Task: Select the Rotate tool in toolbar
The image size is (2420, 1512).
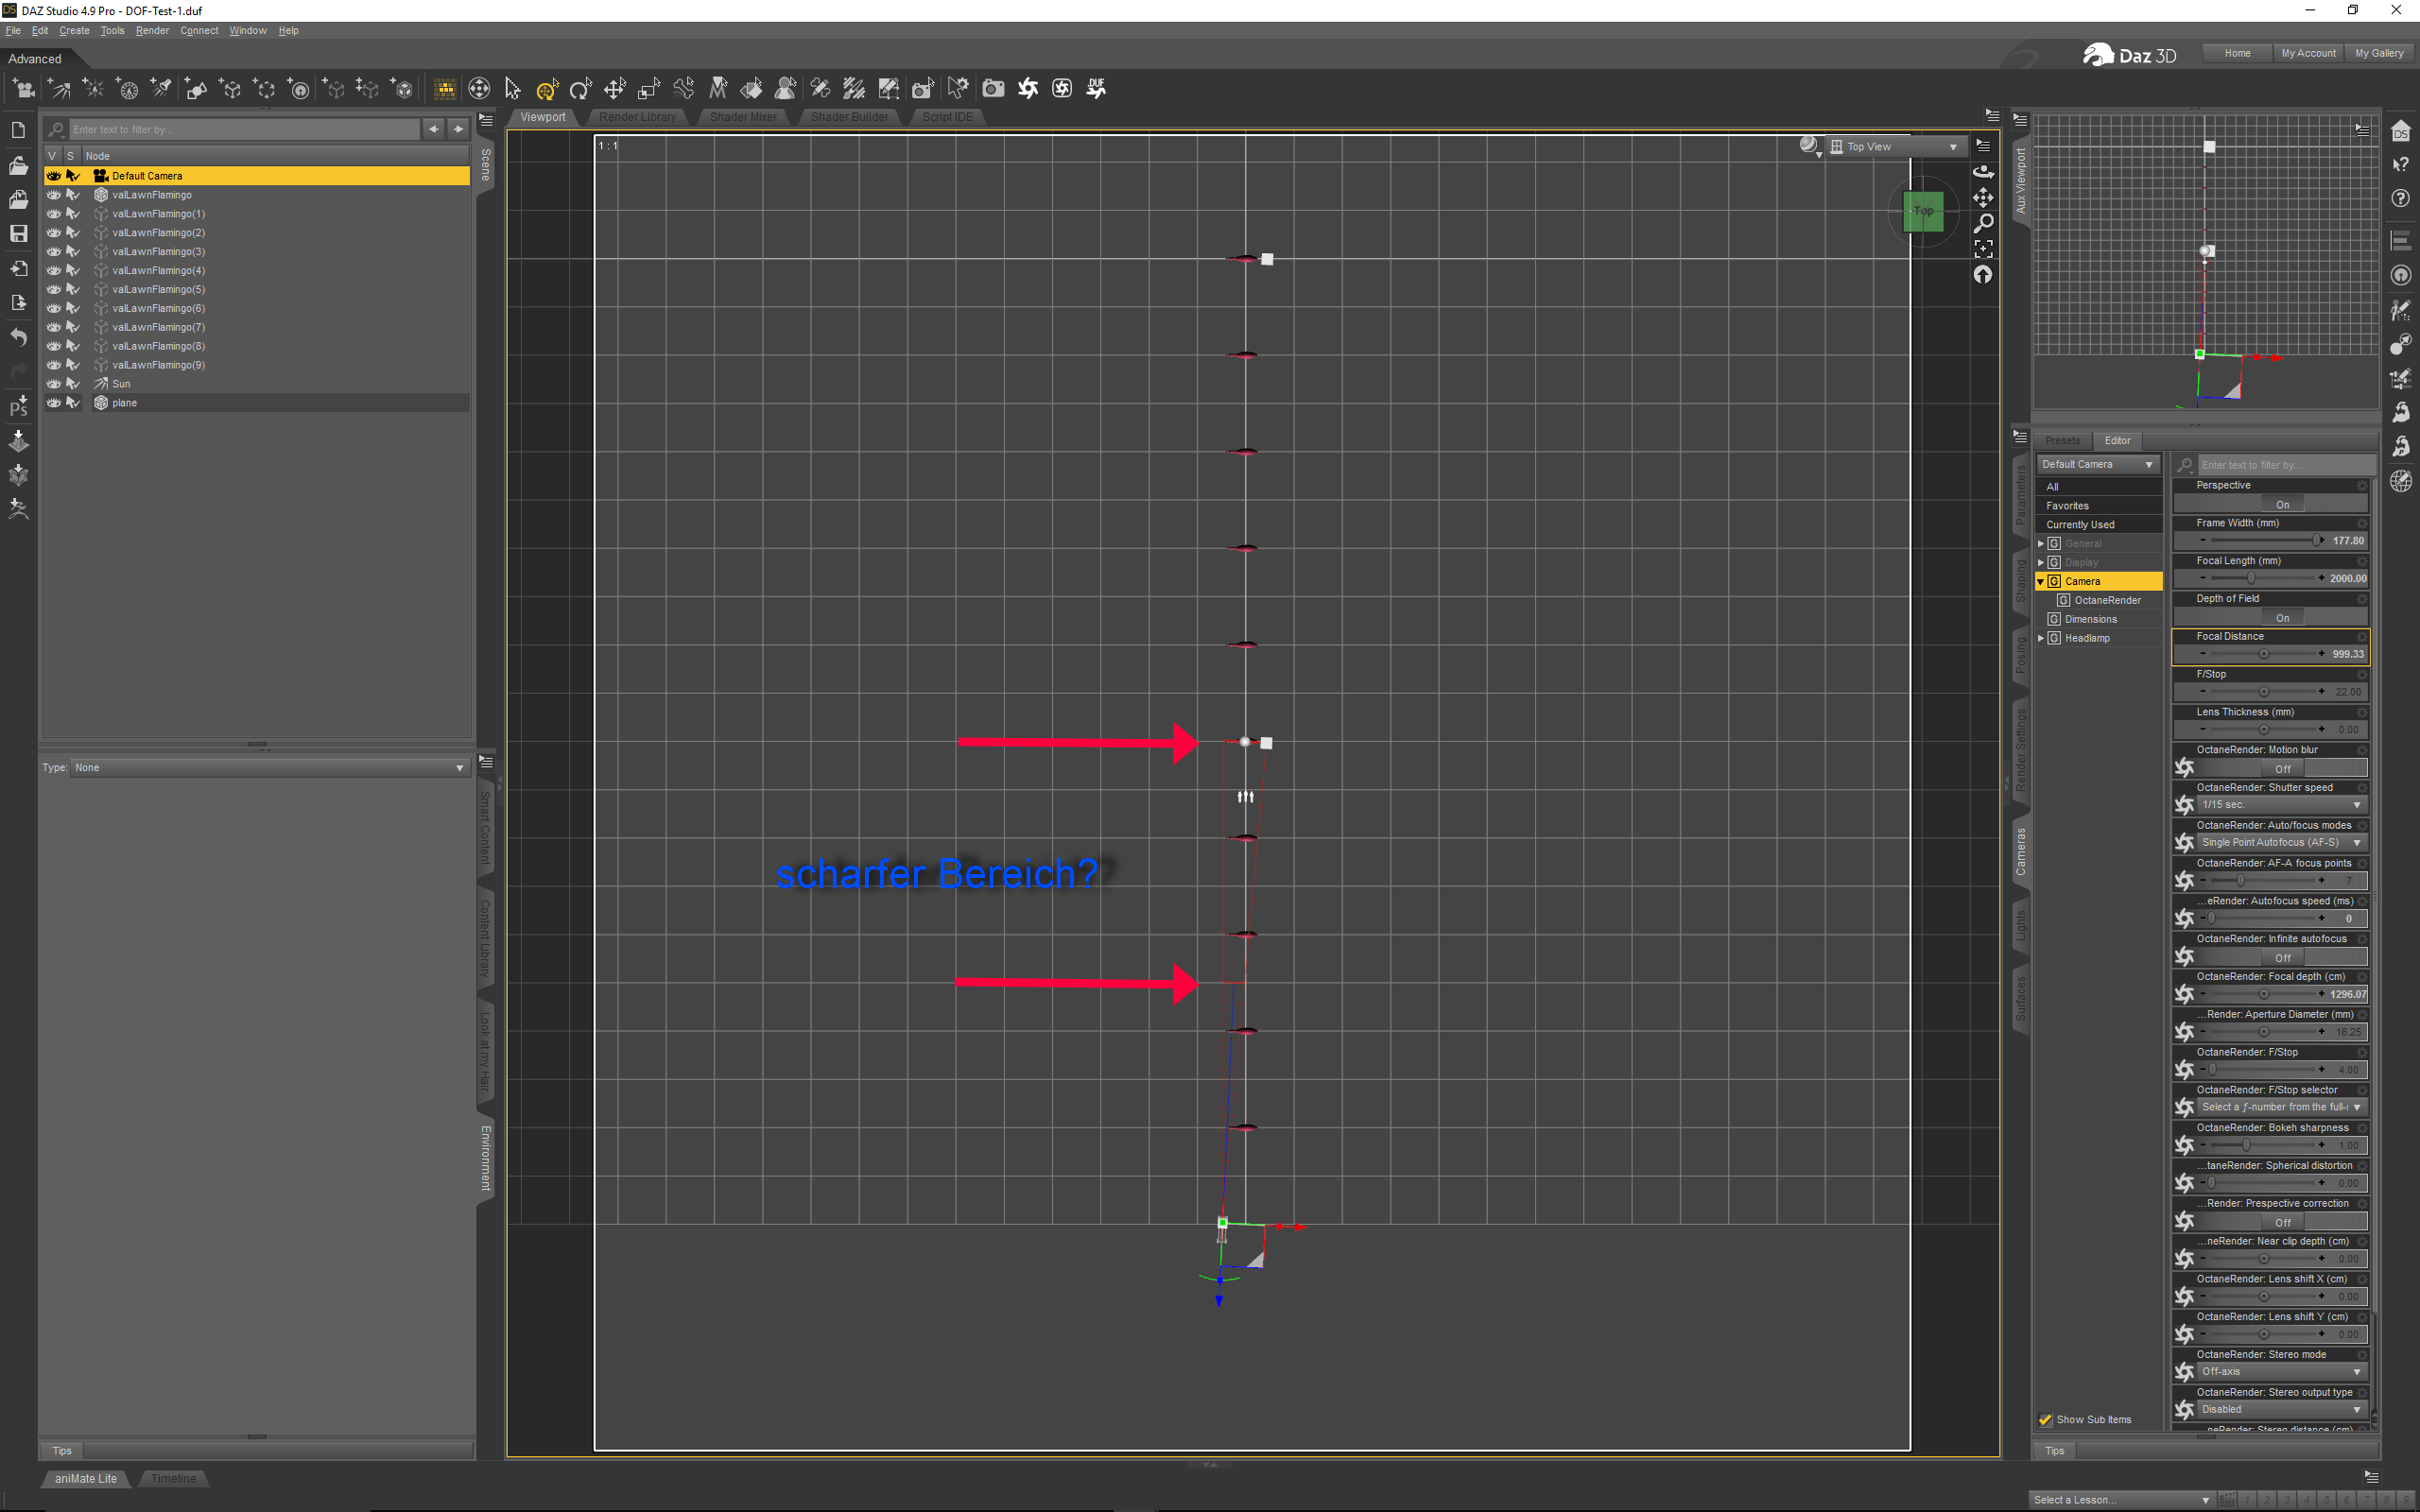Action: tap(580, 89)
